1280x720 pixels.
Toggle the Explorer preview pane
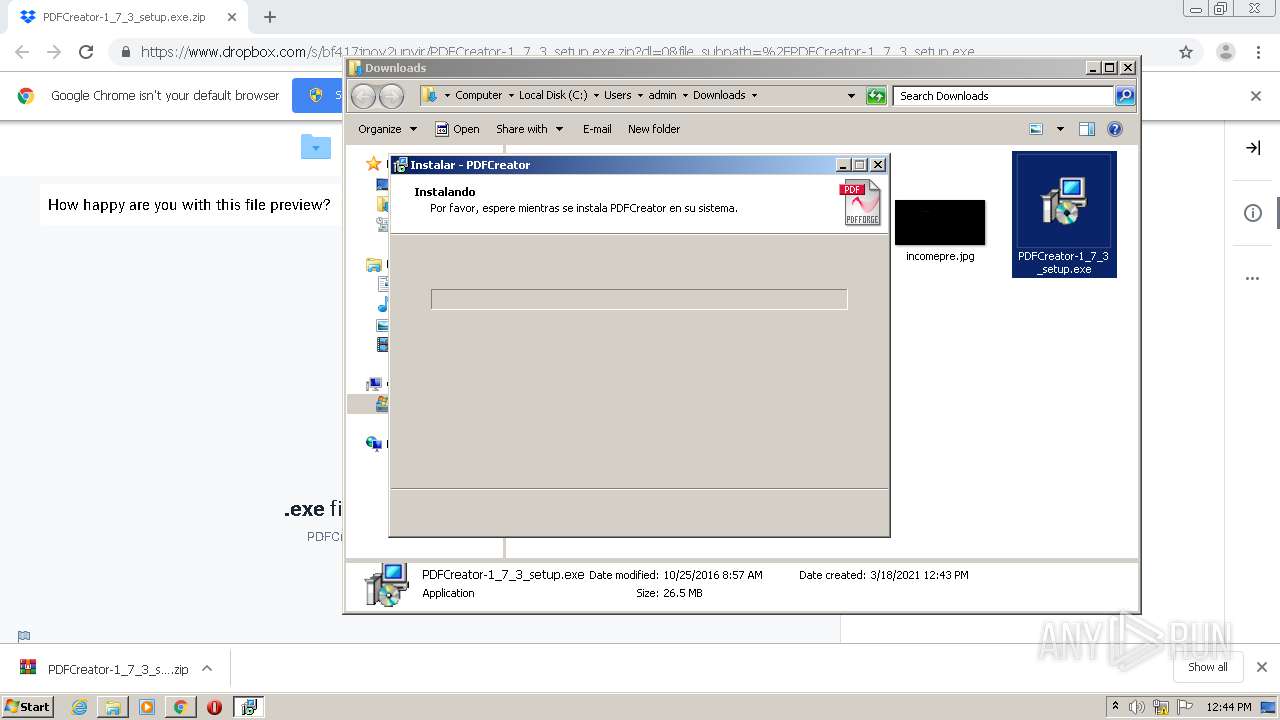(1087, 129)
